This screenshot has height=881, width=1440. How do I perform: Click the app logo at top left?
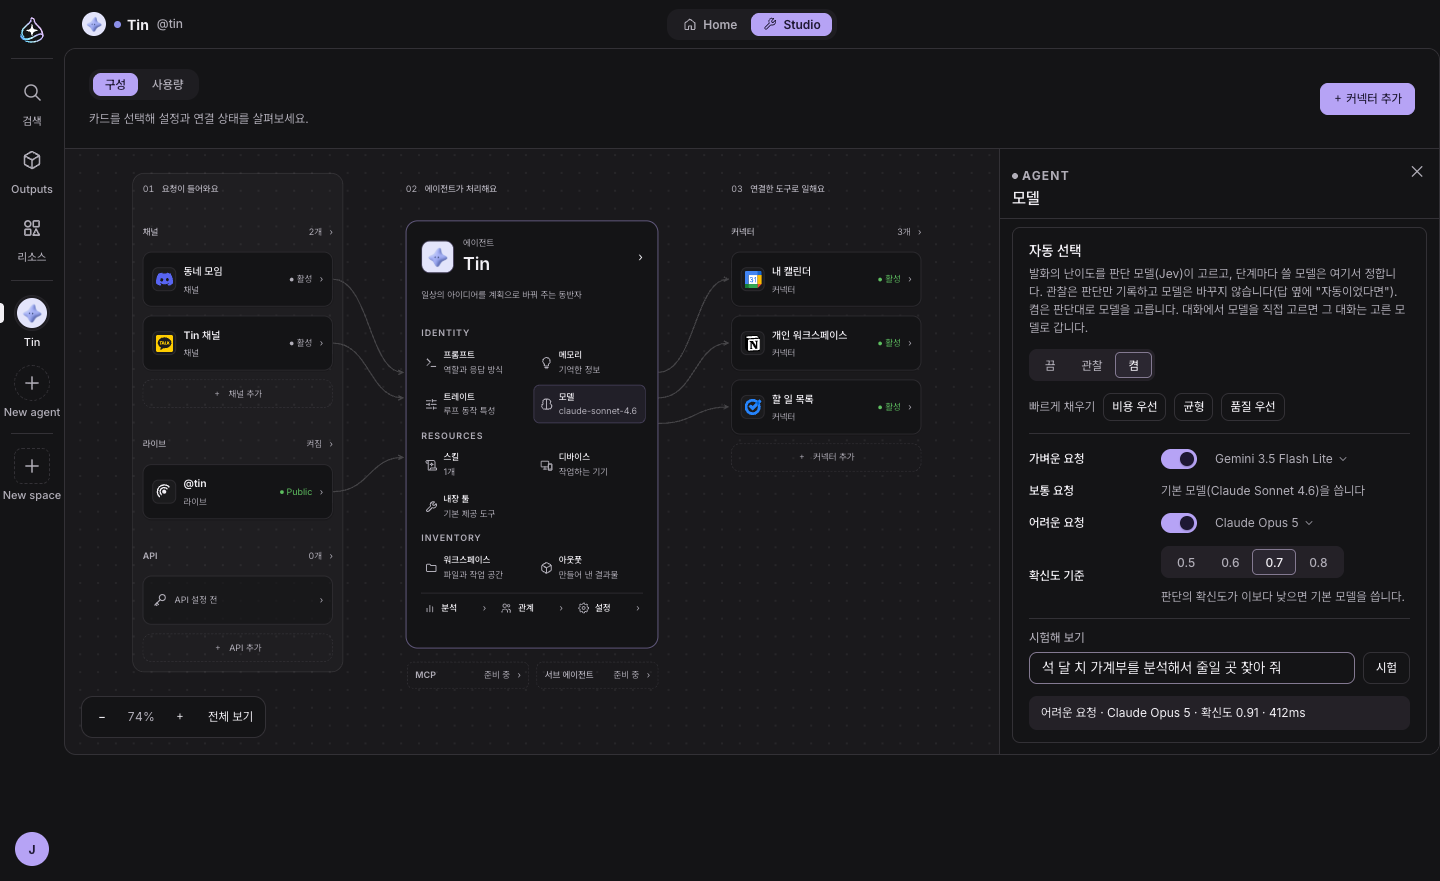tap(32, 30)
